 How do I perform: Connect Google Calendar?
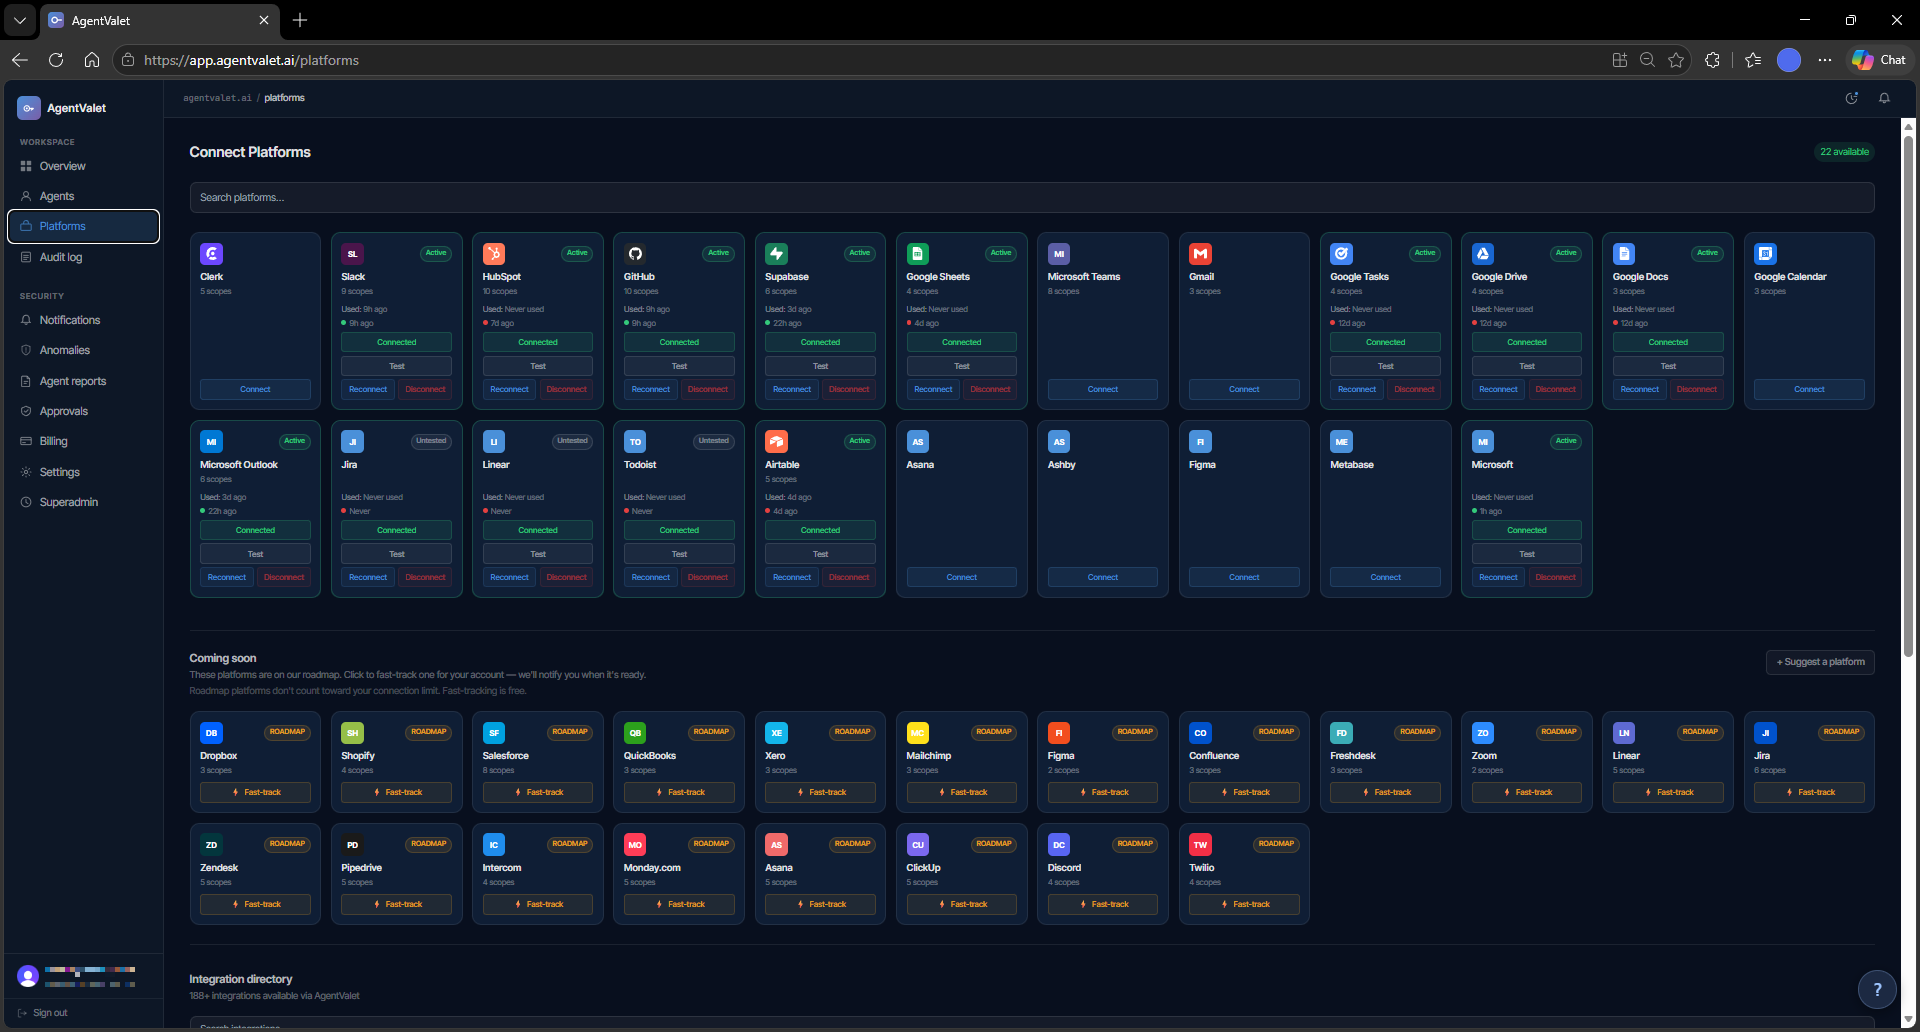(1809, 389)
